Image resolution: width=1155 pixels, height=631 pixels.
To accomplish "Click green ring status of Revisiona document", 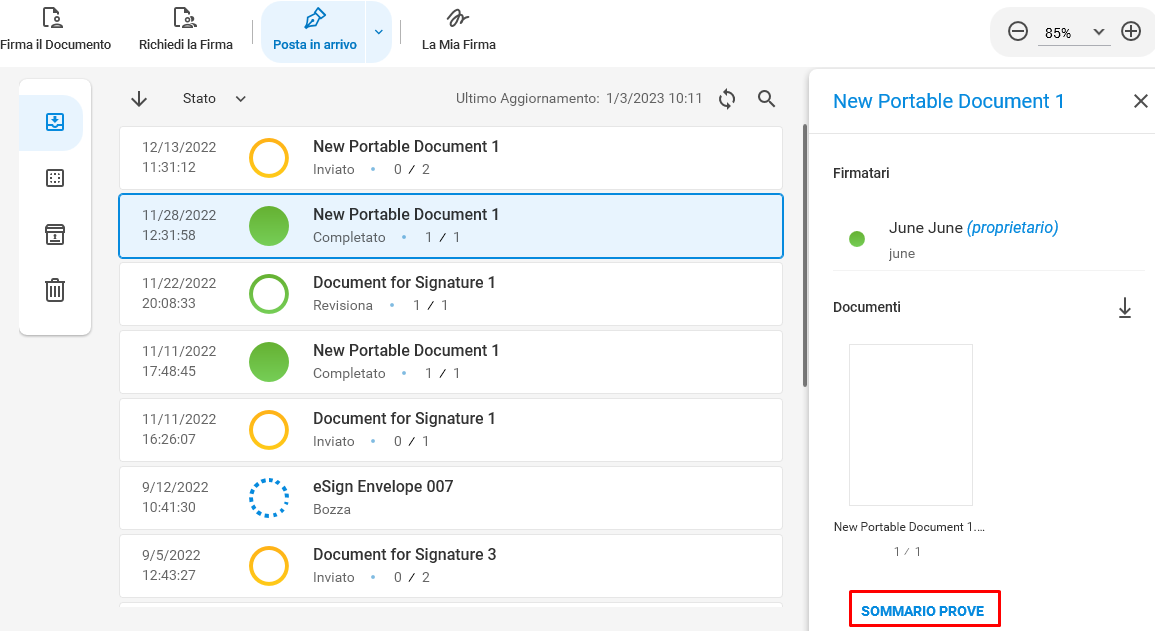I will pyautogui.click(x=269, y=294).
